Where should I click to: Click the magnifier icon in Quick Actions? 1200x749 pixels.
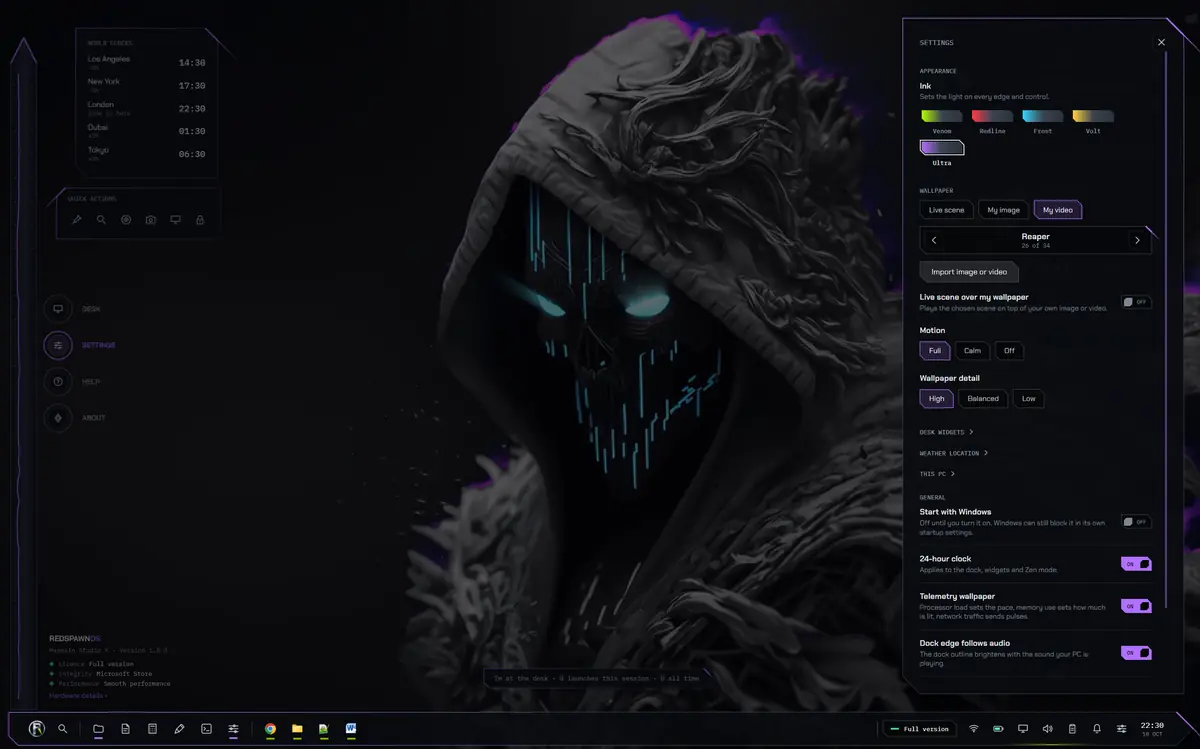(x=101, y=220)
